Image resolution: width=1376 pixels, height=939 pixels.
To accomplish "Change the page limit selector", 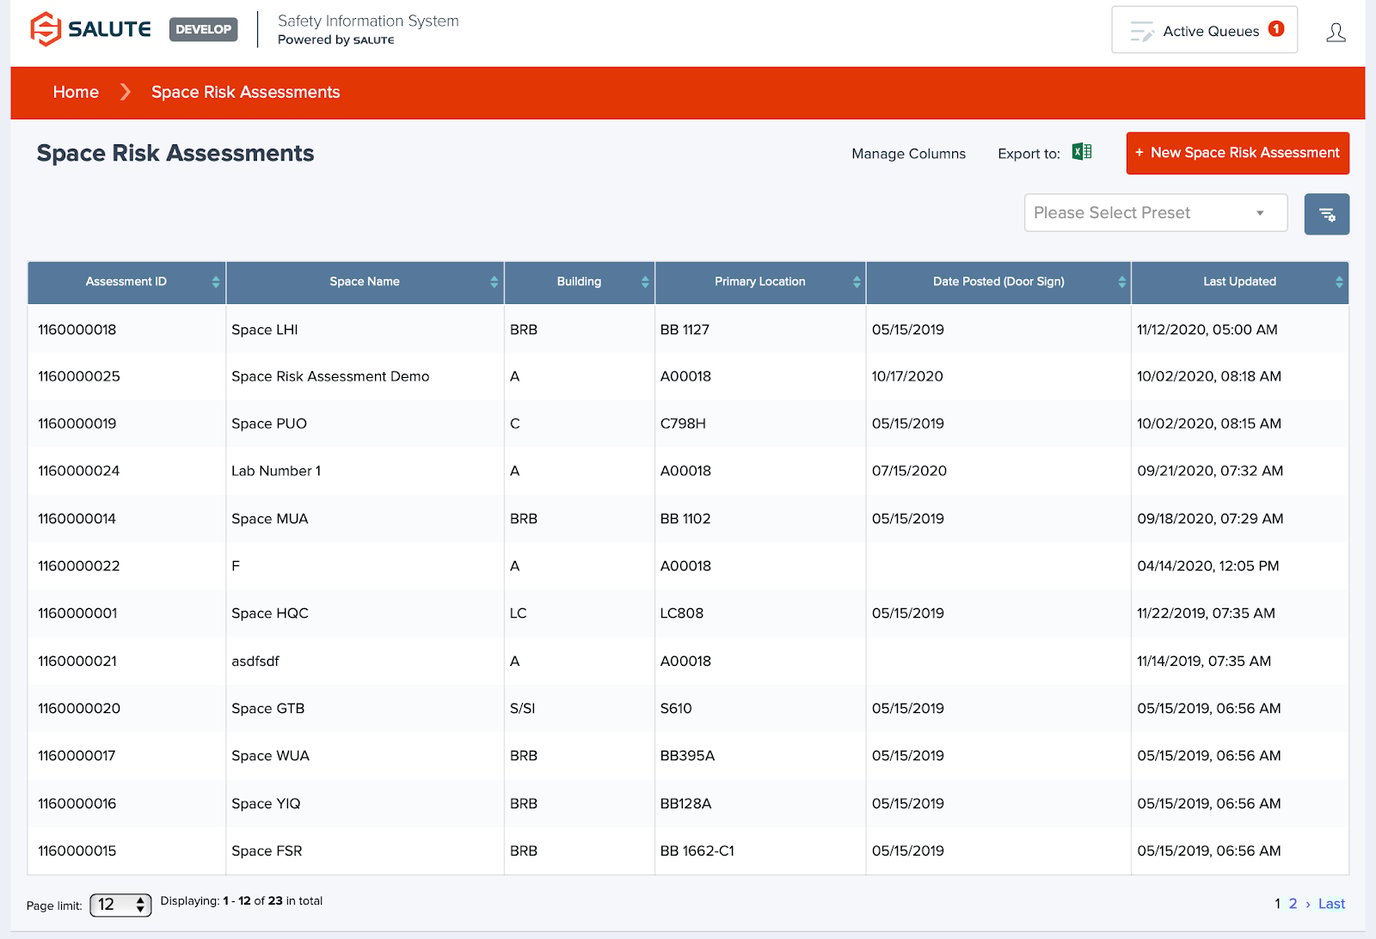I will tap(120, 905).
